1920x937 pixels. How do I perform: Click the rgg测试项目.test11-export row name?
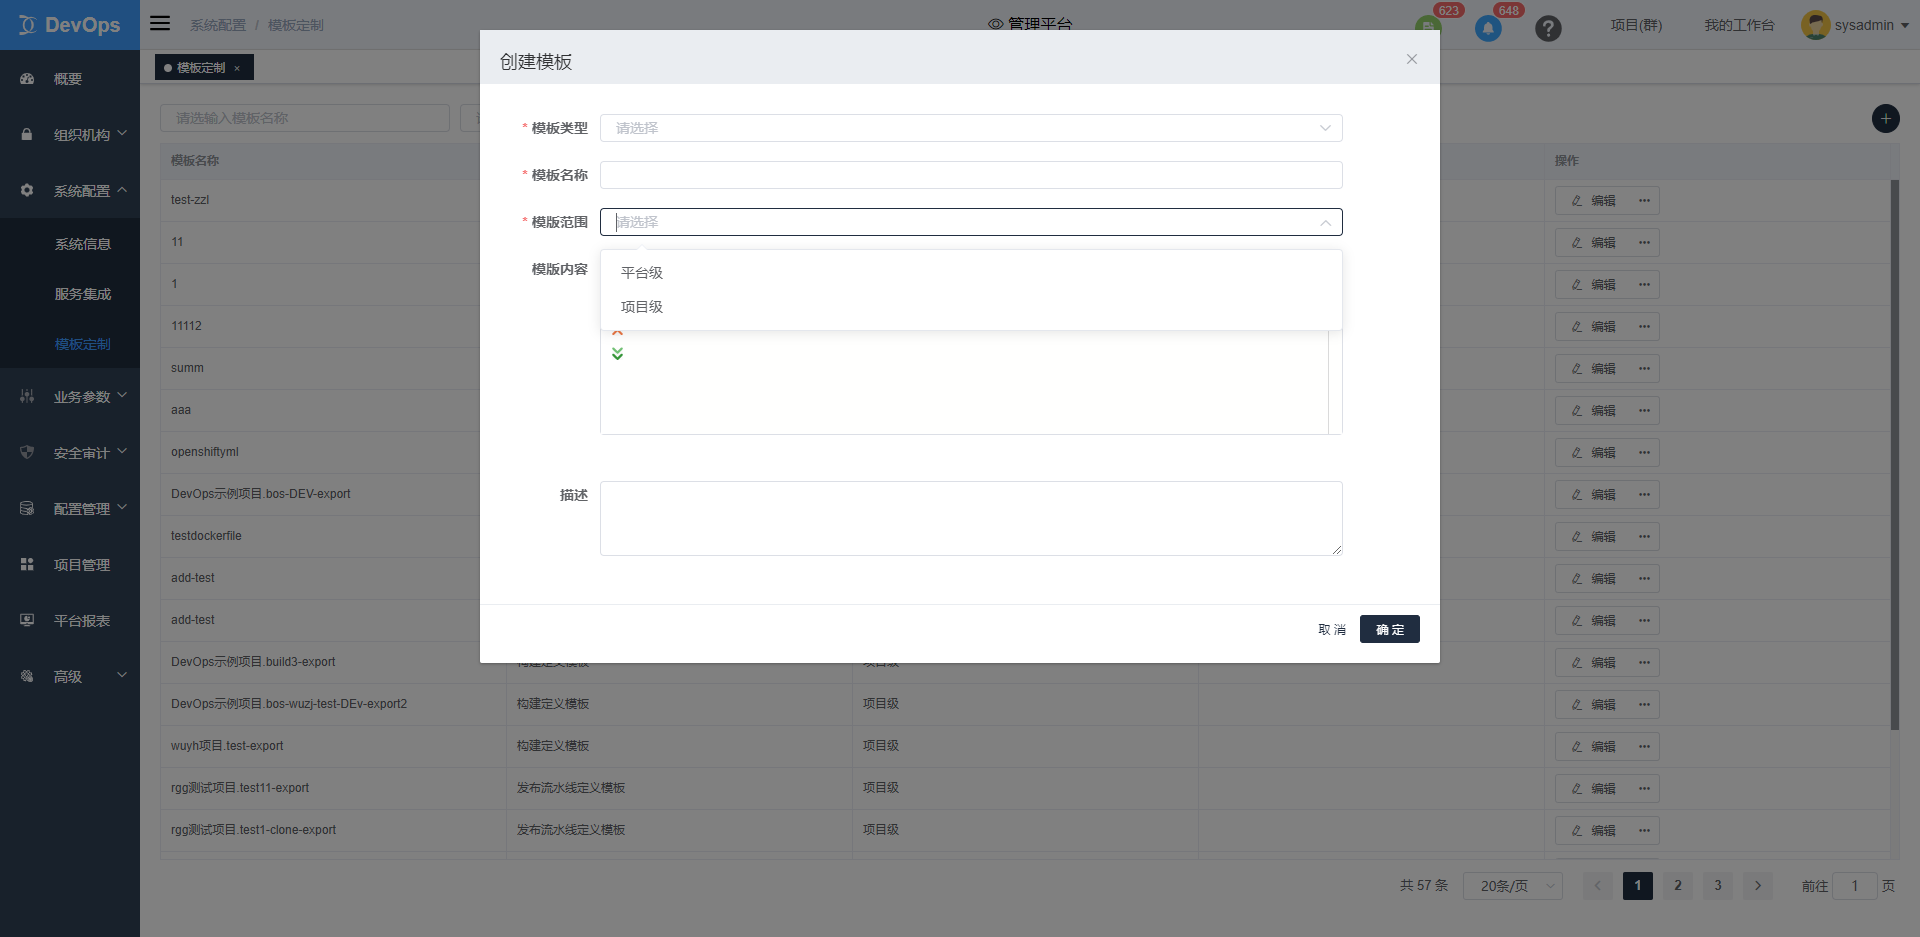(240, 788)
